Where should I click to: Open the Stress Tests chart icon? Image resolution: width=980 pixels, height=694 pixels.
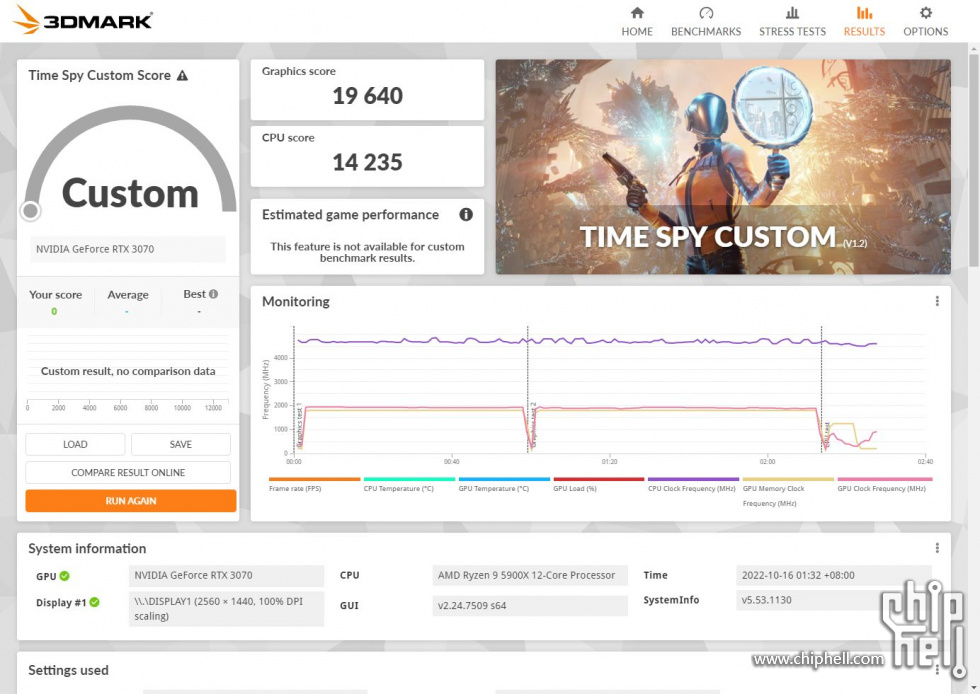point(792,13)
